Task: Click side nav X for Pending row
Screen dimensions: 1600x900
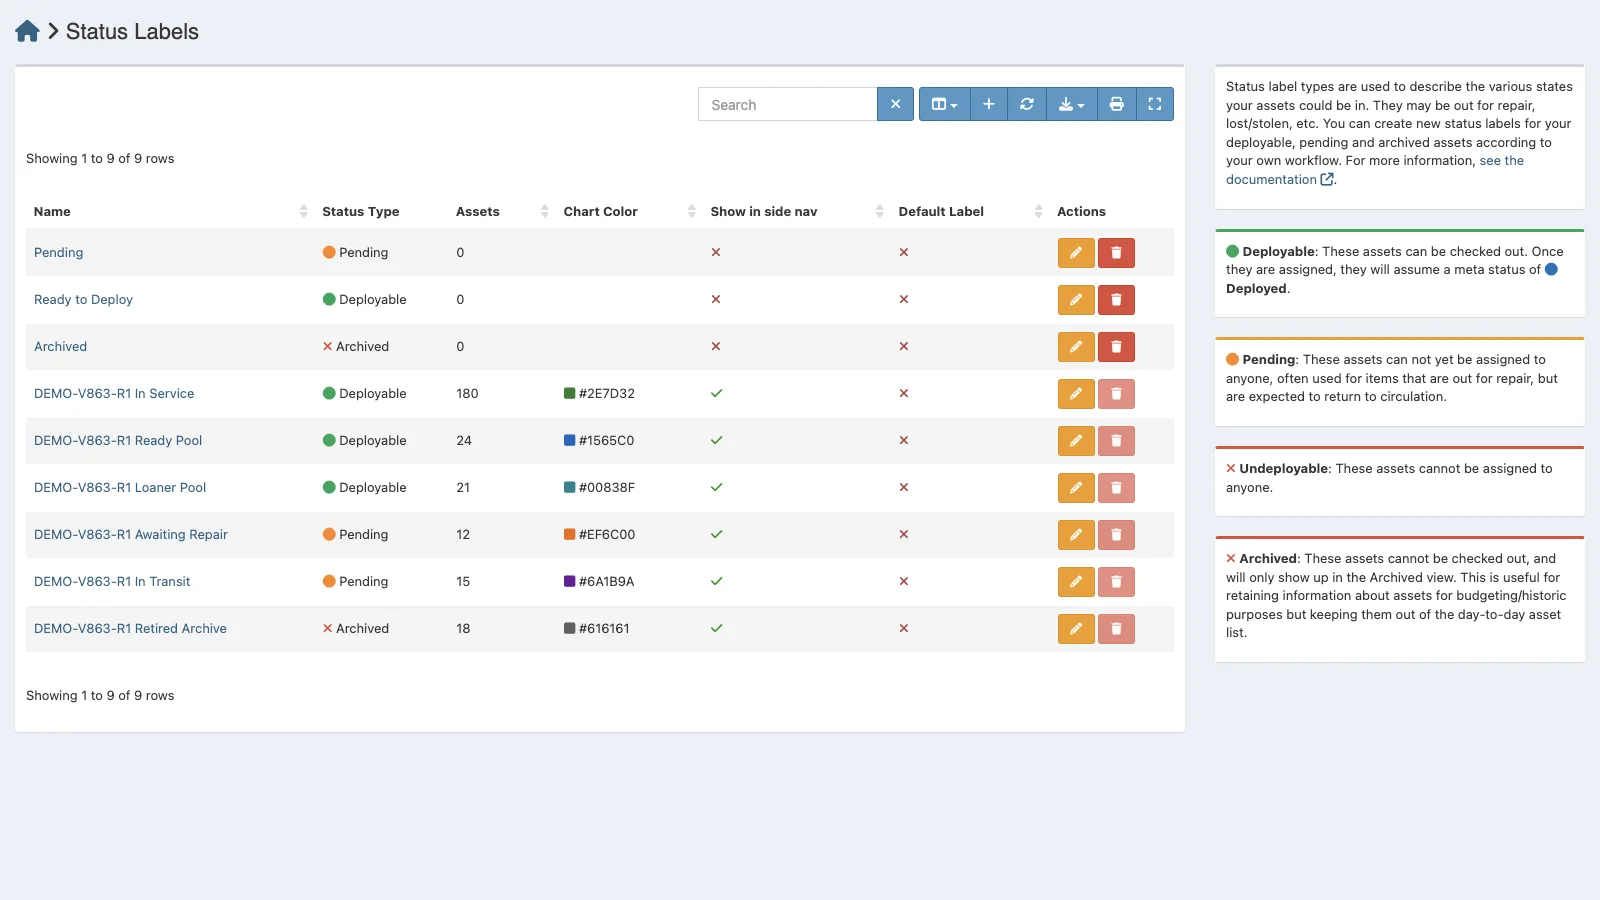Action: 716,253
